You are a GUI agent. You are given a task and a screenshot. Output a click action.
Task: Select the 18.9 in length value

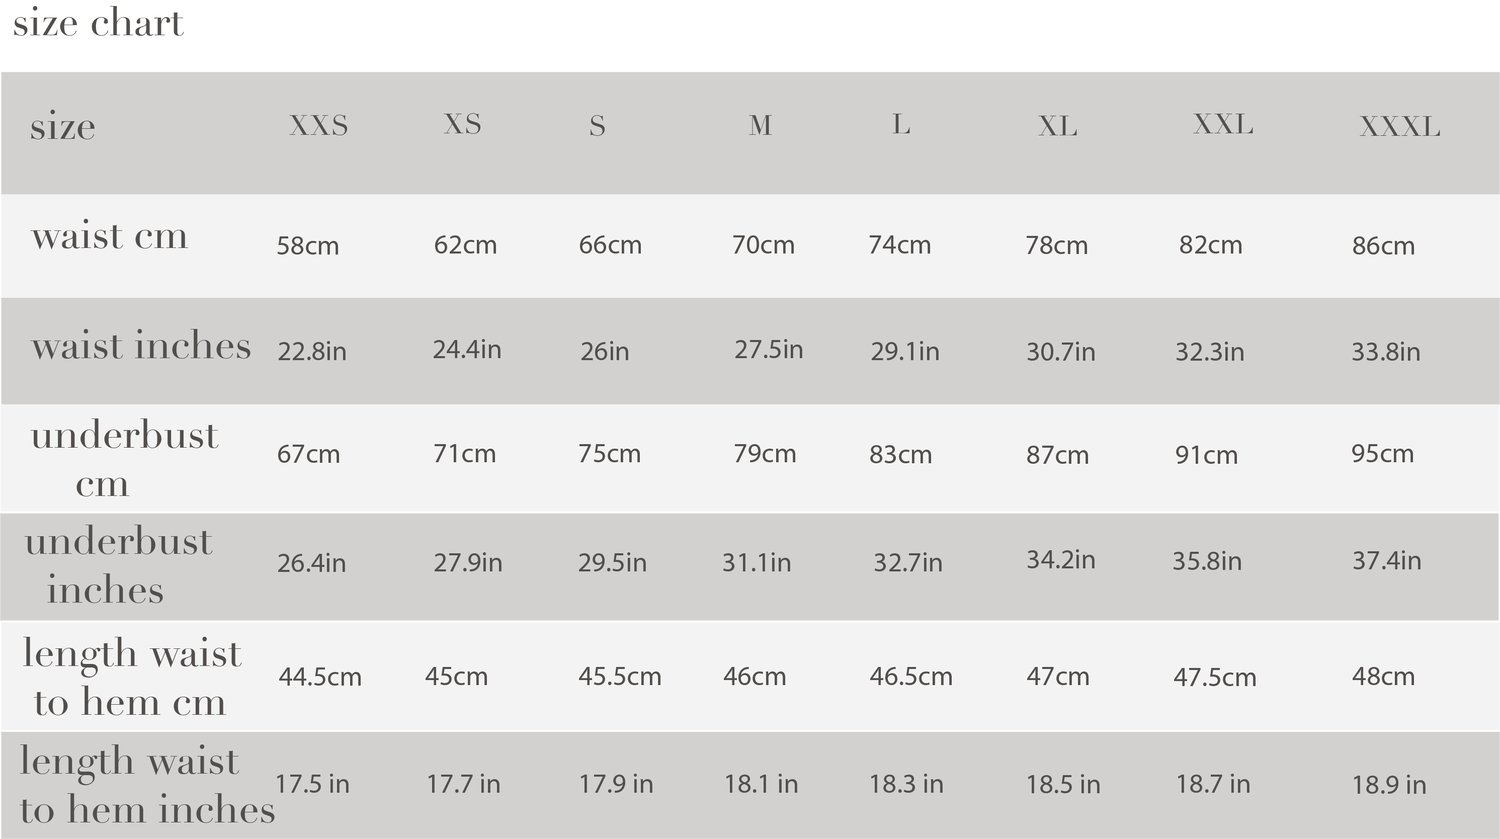pyautogui.click(x=1389, y=785)
